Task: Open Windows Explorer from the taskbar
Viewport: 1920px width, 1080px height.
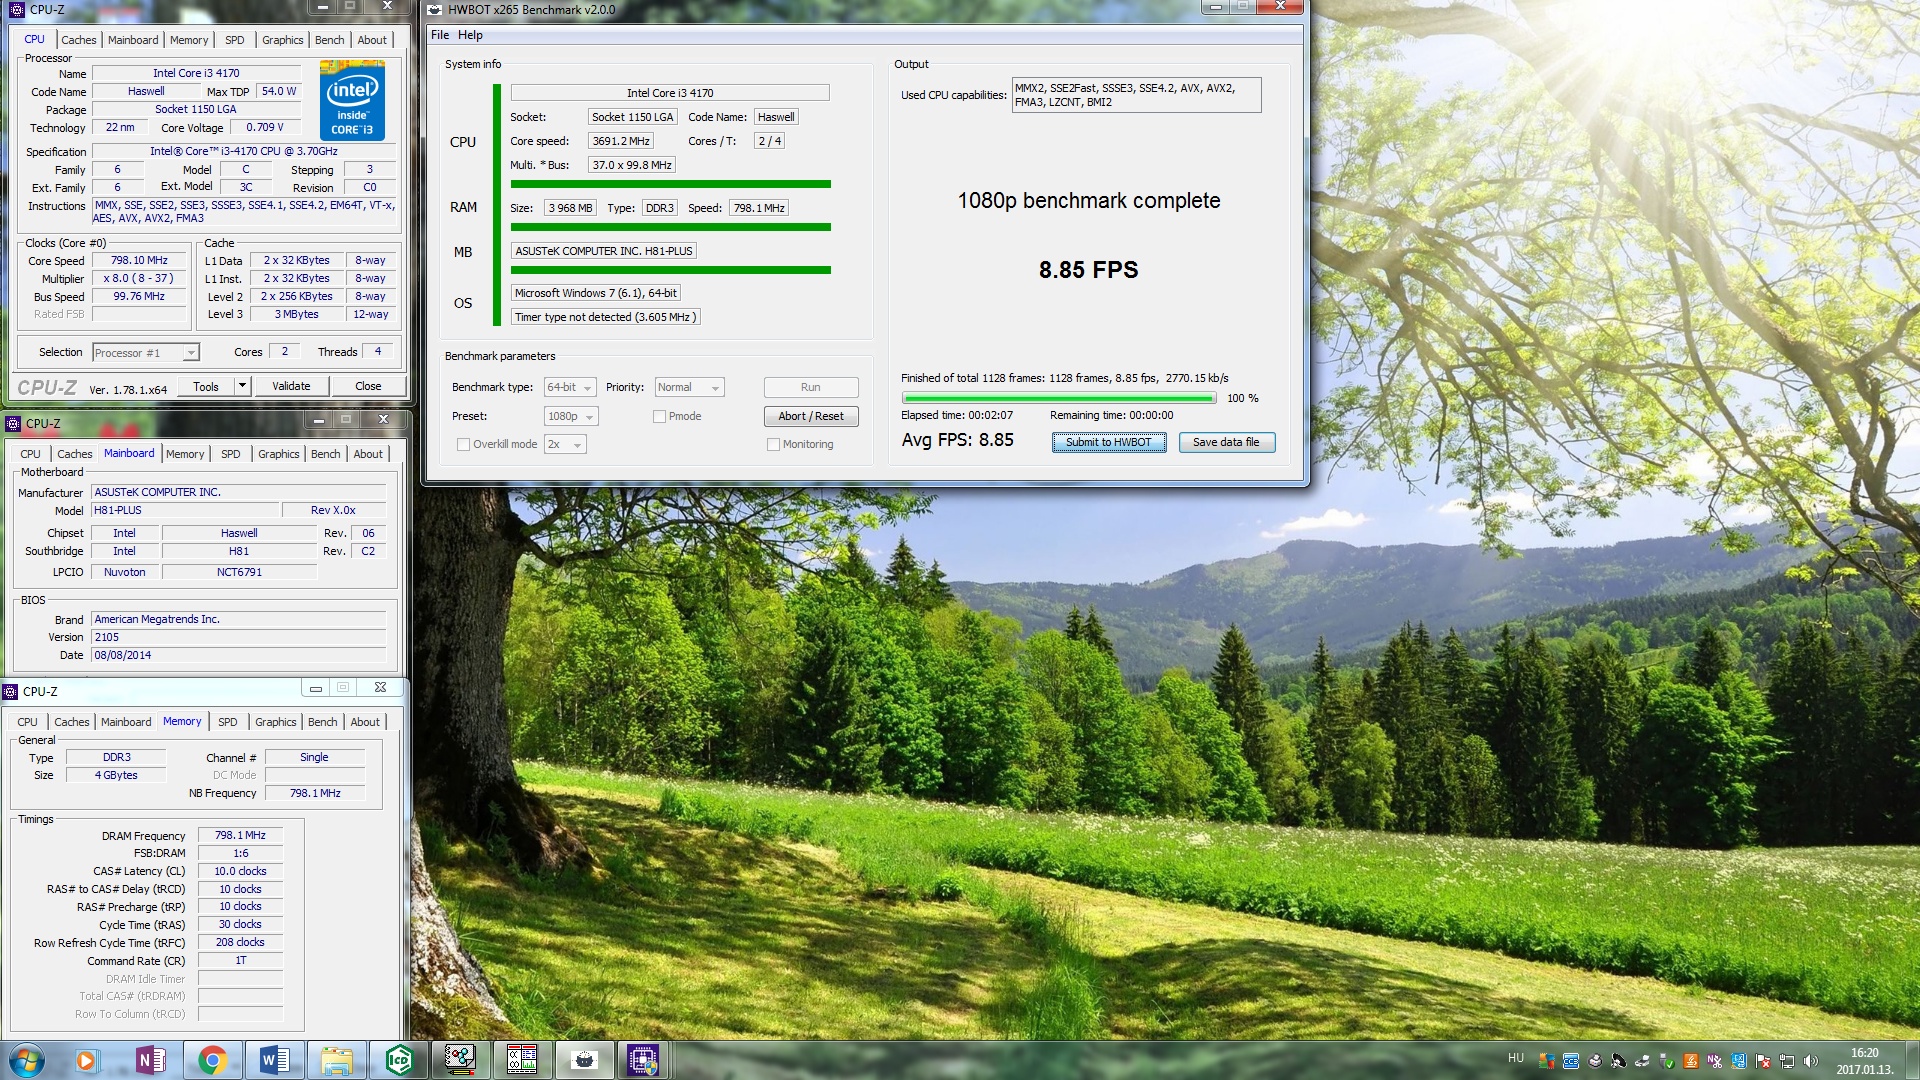Action: [x=337, y=1060]
